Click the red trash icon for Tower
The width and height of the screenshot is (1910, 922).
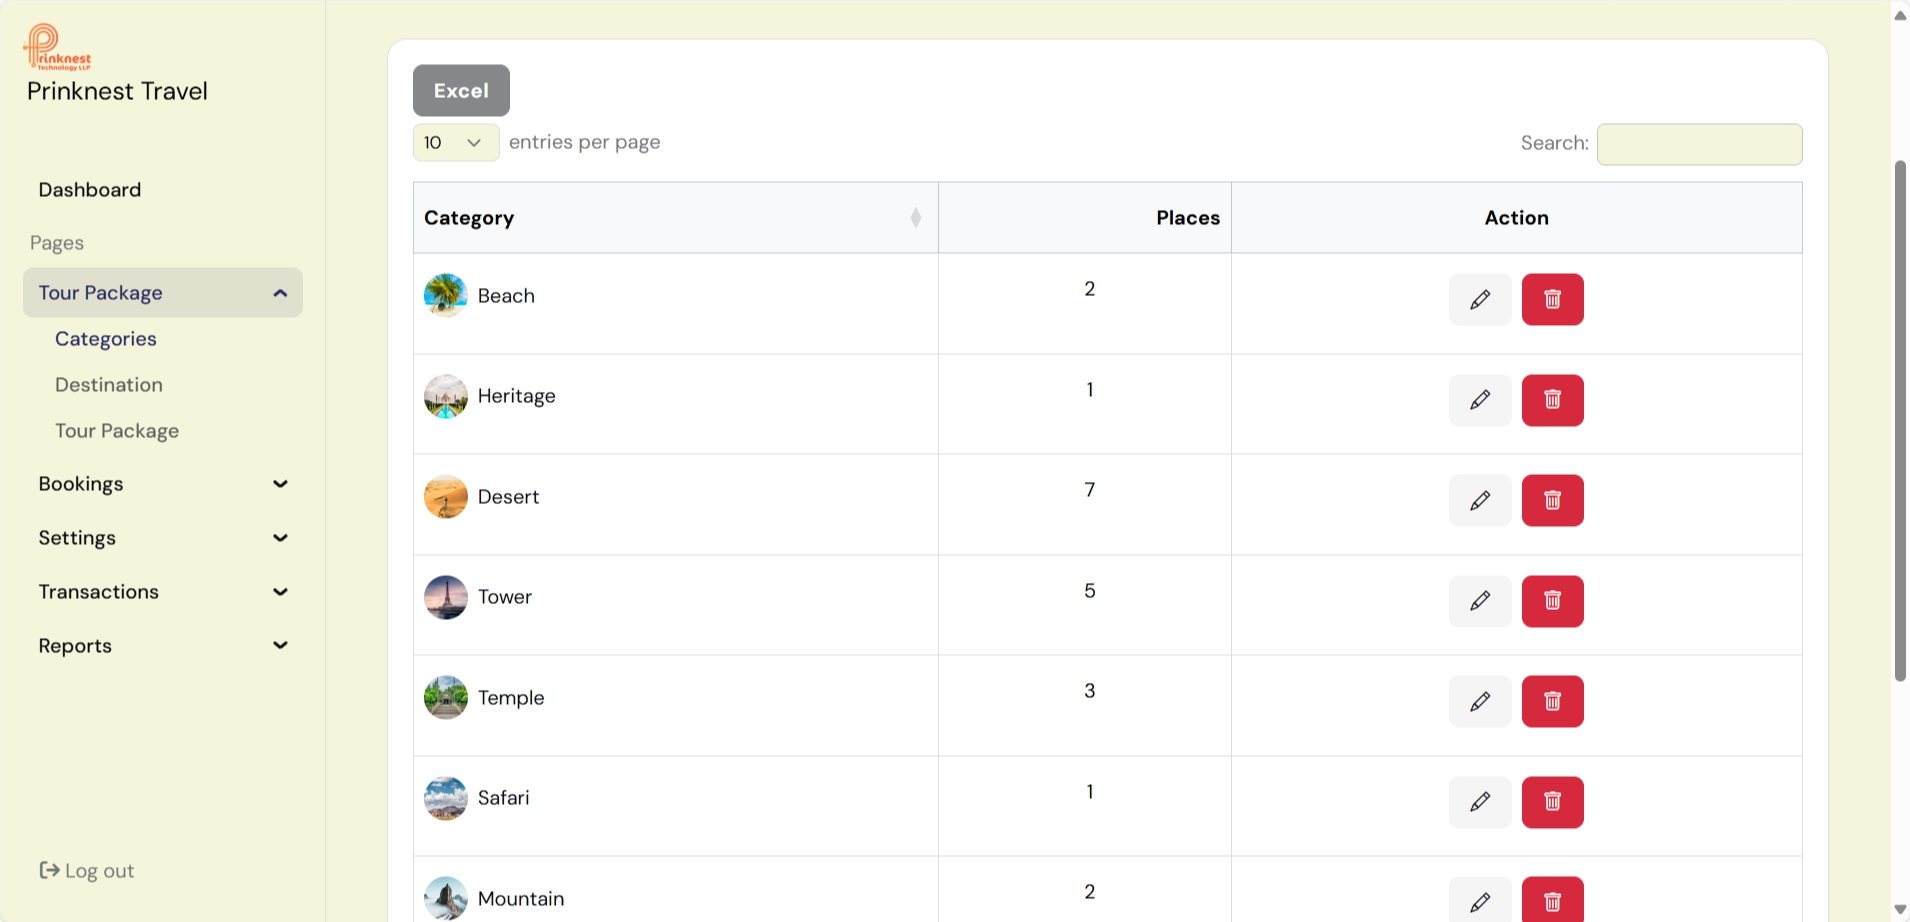pos(1552,601)
